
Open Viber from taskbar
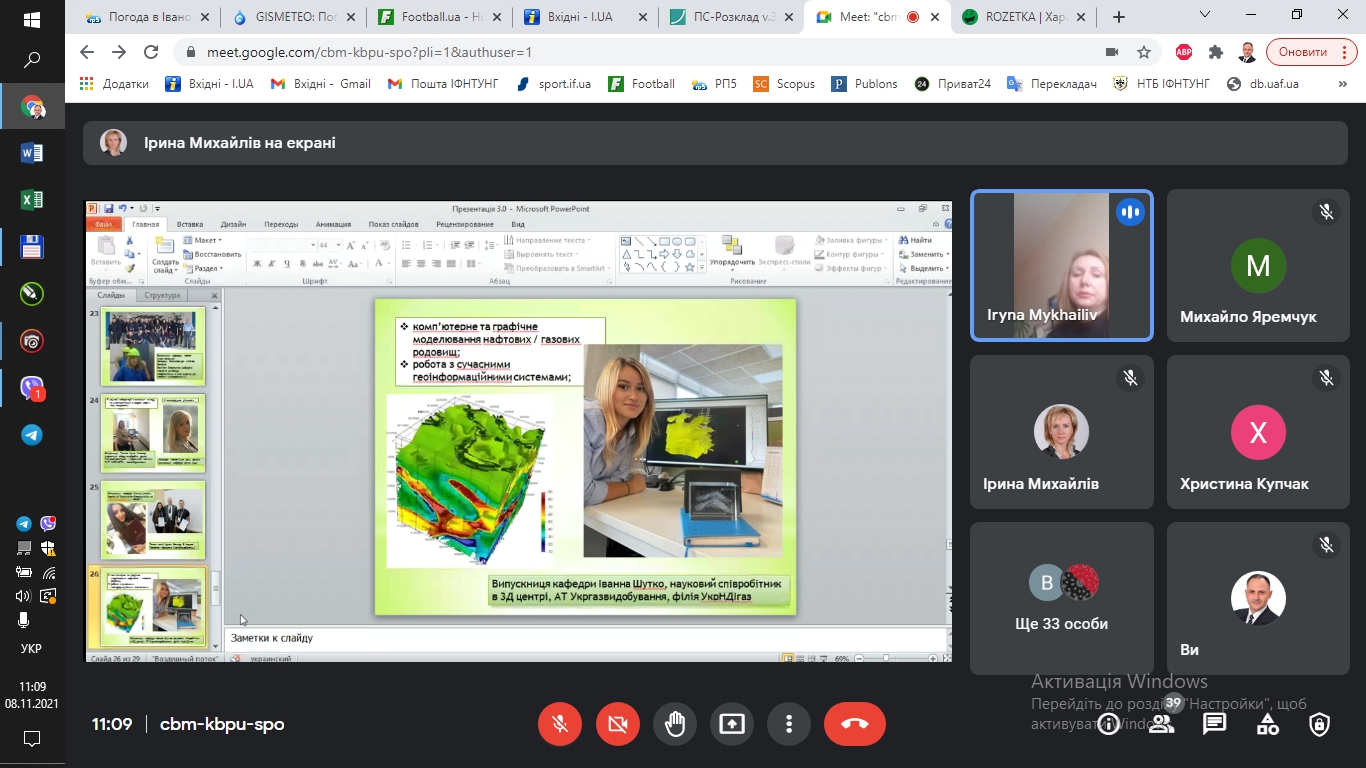point(31,388)
